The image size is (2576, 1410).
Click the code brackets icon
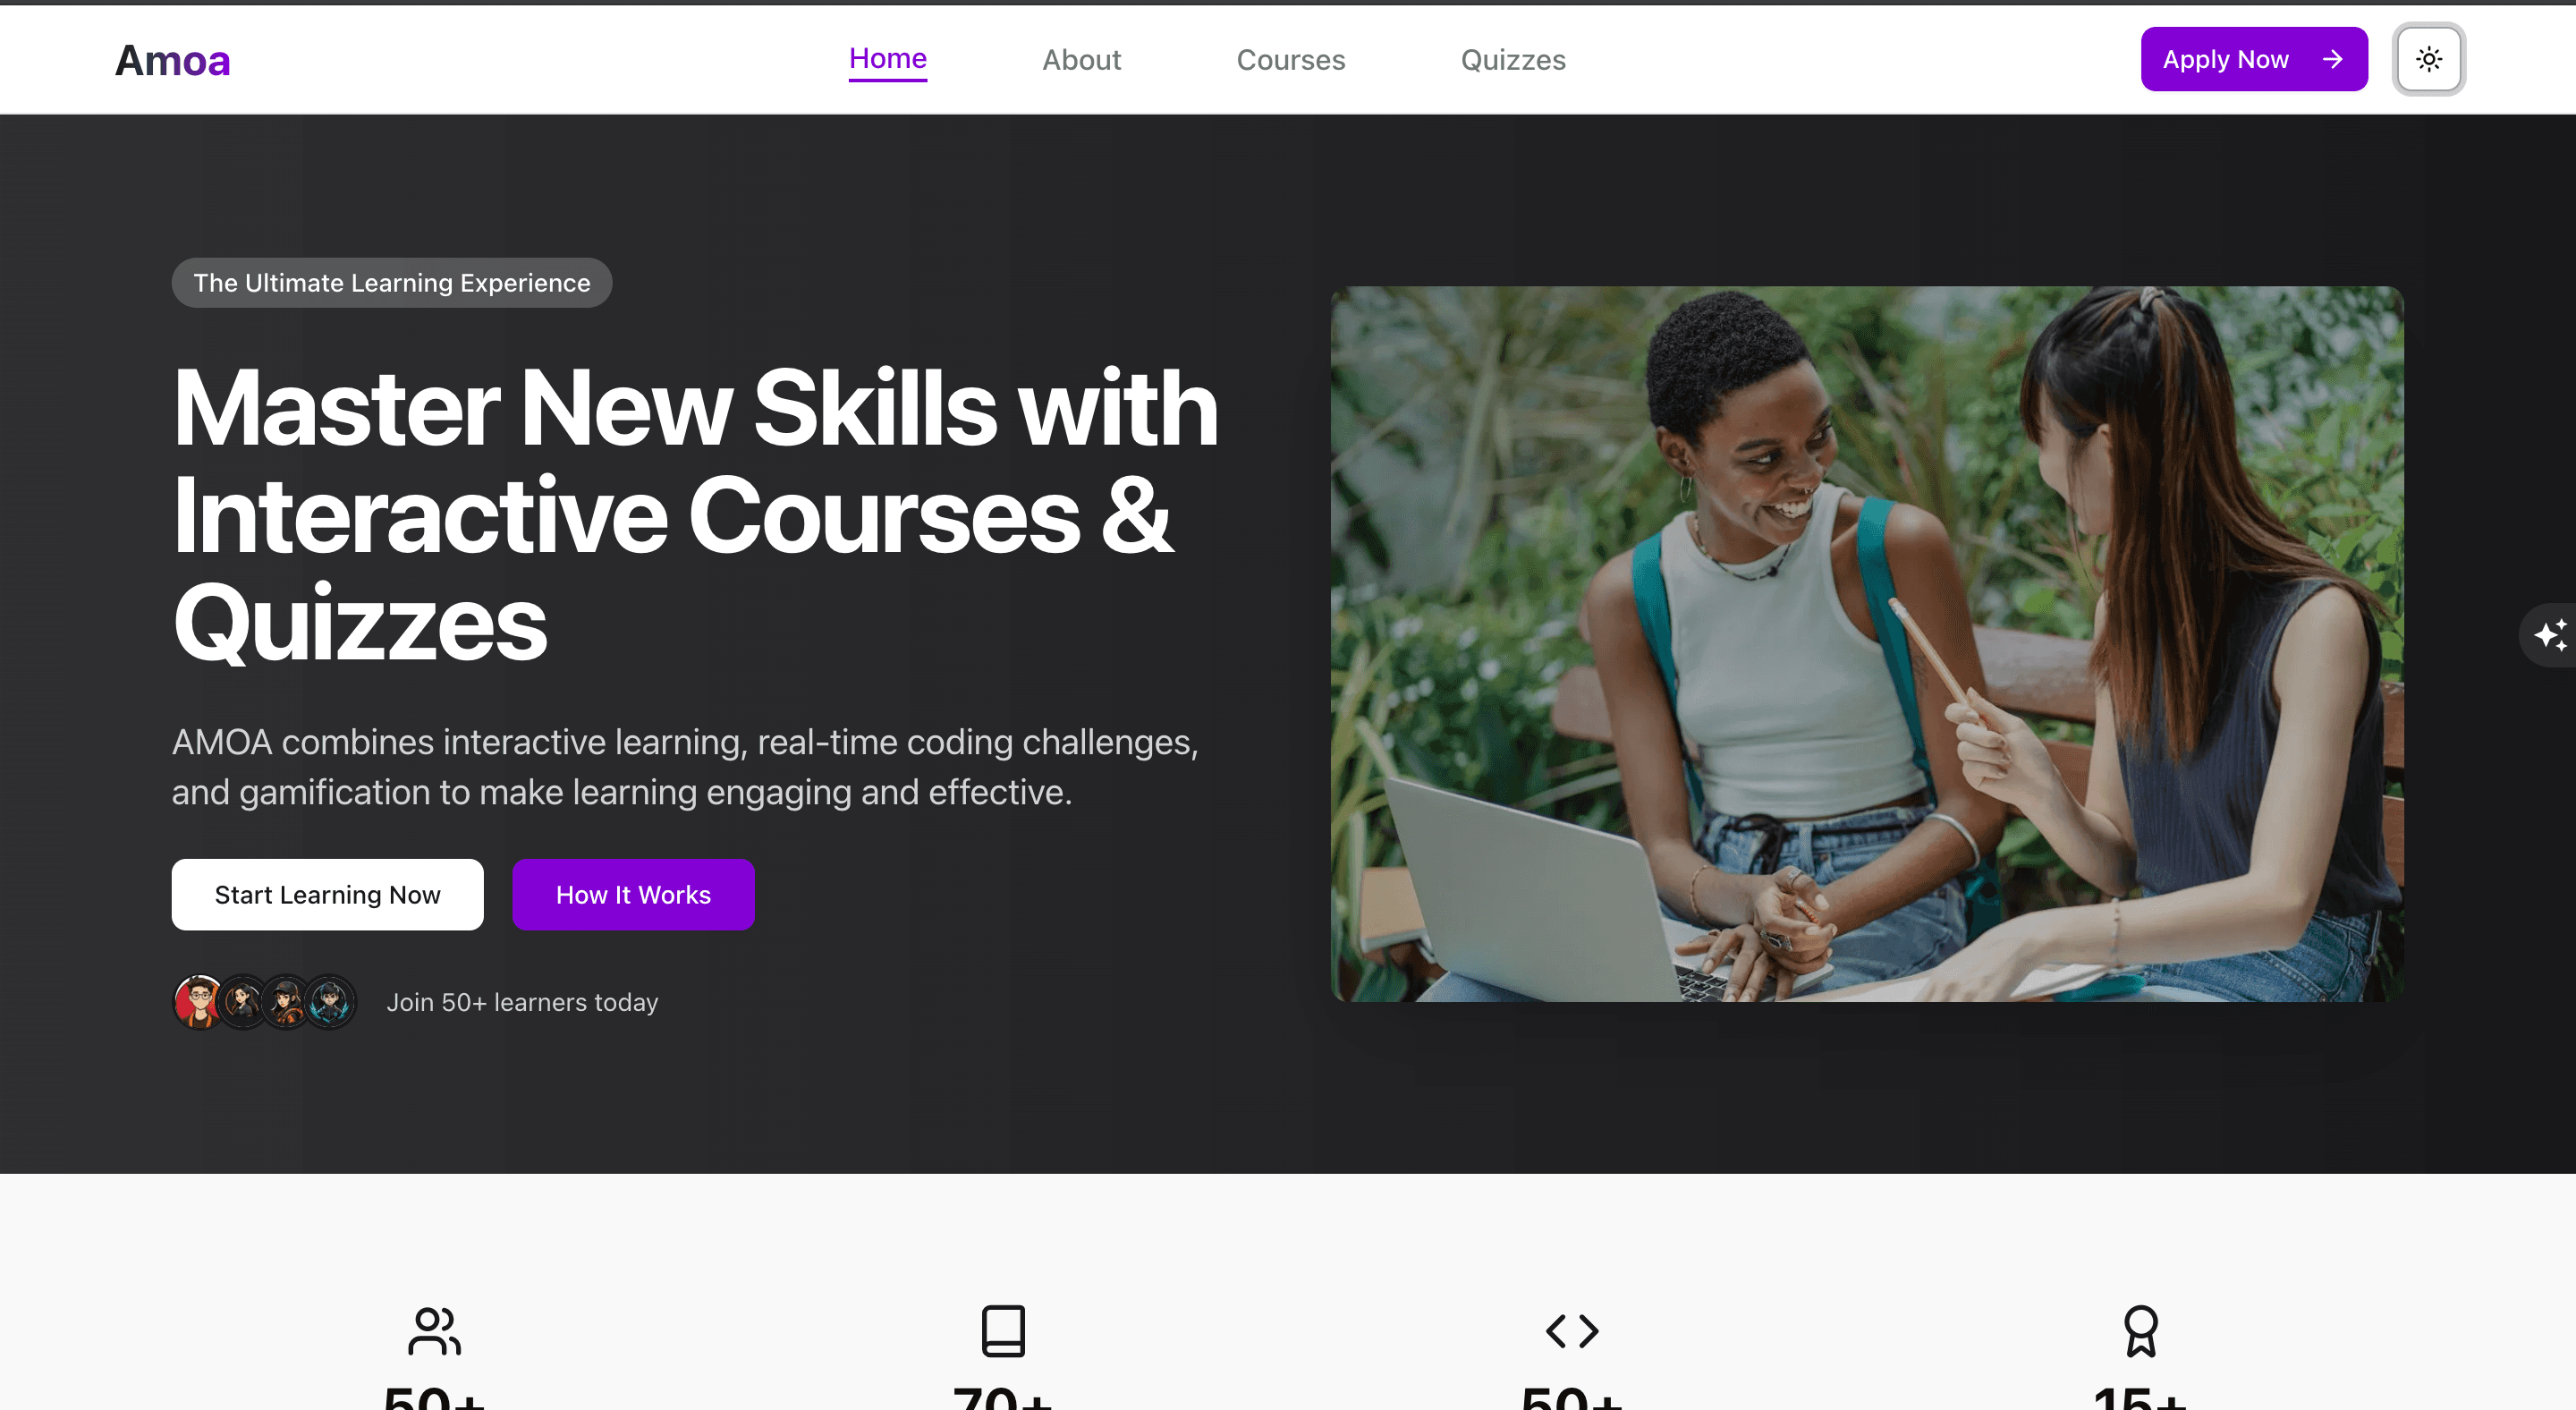(x=1572, y=1331)
